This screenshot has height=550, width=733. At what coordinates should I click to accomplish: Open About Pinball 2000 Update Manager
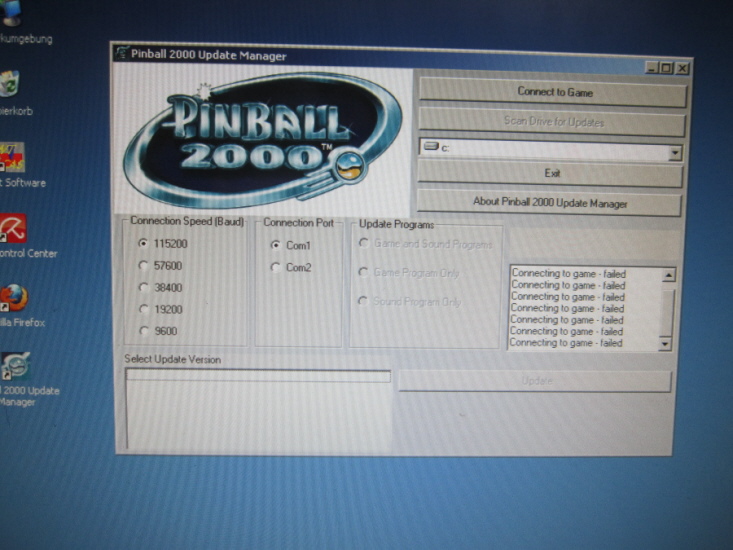point(549,203)
